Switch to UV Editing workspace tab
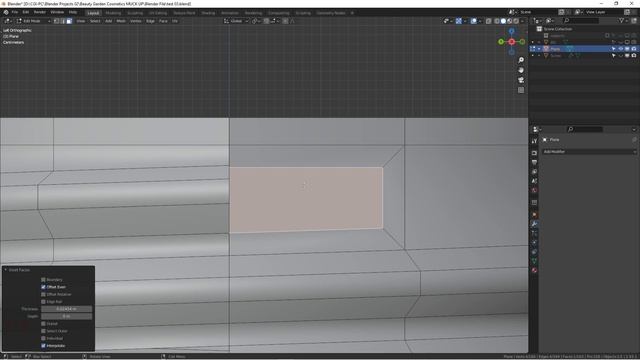Screen dimensions: 640x360 (158, 13)
